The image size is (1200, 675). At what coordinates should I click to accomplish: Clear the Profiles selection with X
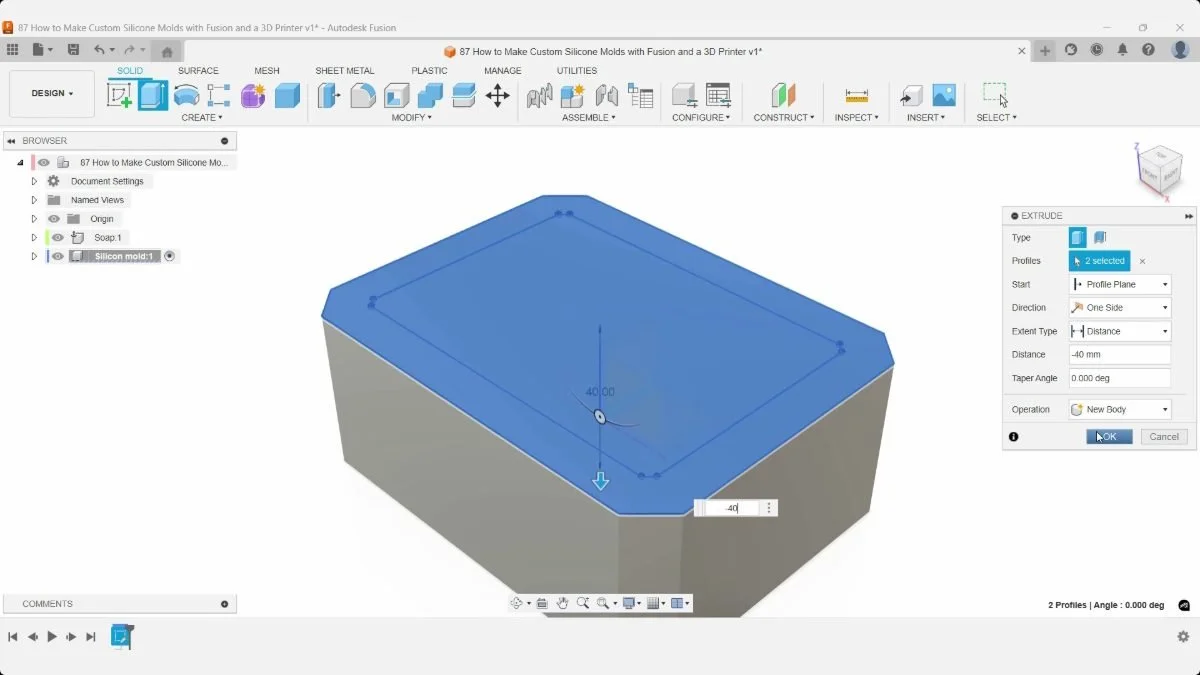1142,261
